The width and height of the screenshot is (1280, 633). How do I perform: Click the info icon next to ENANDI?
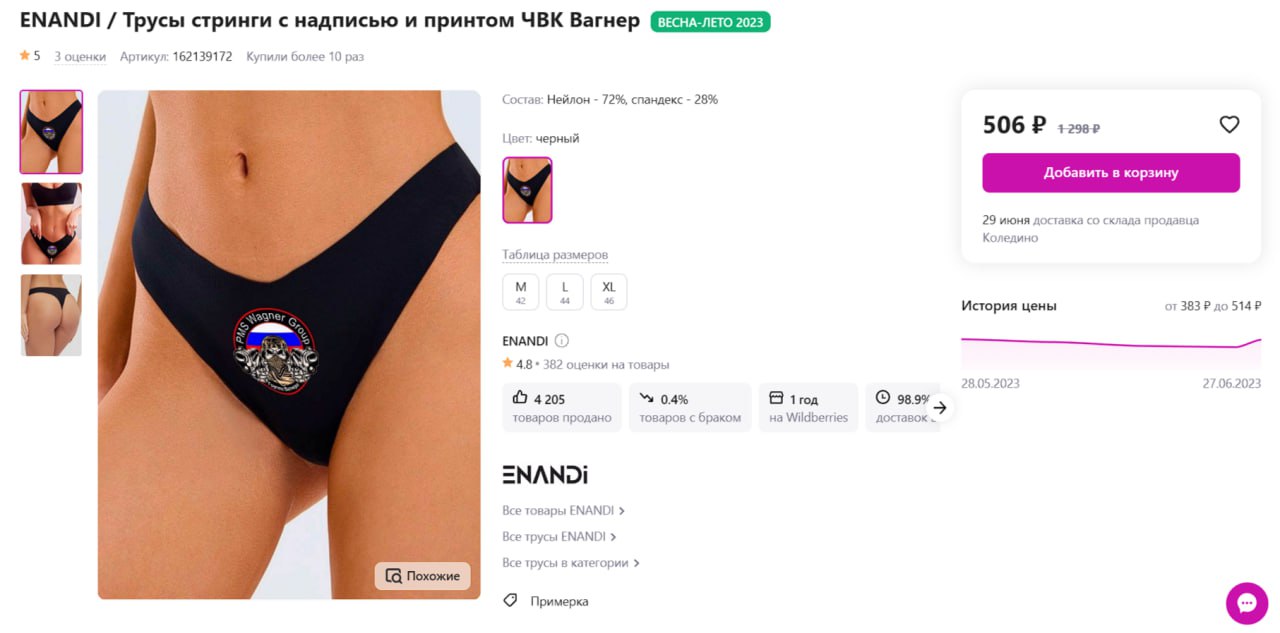[x=562, y=341]
